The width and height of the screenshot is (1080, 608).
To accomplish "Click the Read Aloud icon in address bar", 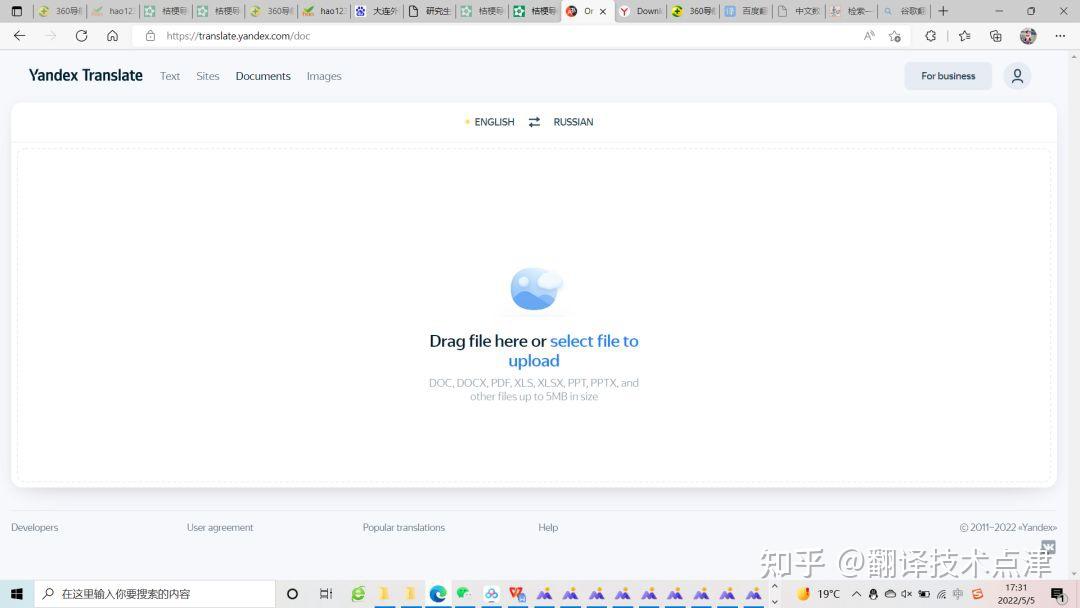I will click(868, 36).
